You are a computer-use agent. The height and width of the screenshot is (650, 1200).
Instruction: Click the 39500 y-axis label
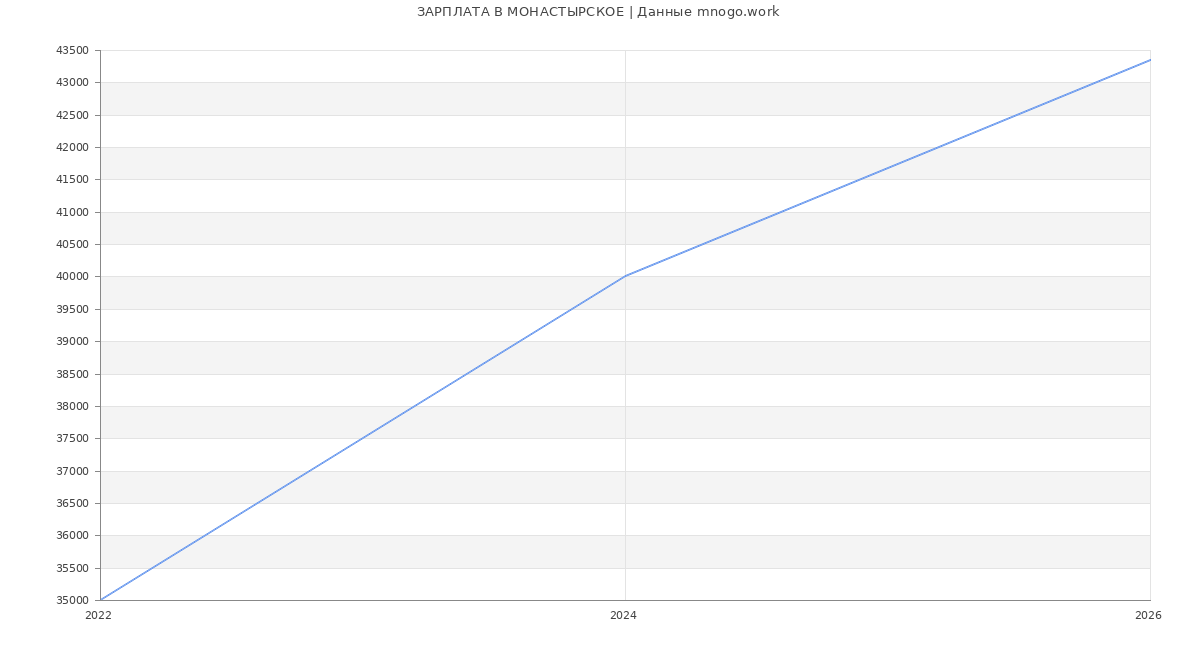click(x=72, y=309)
